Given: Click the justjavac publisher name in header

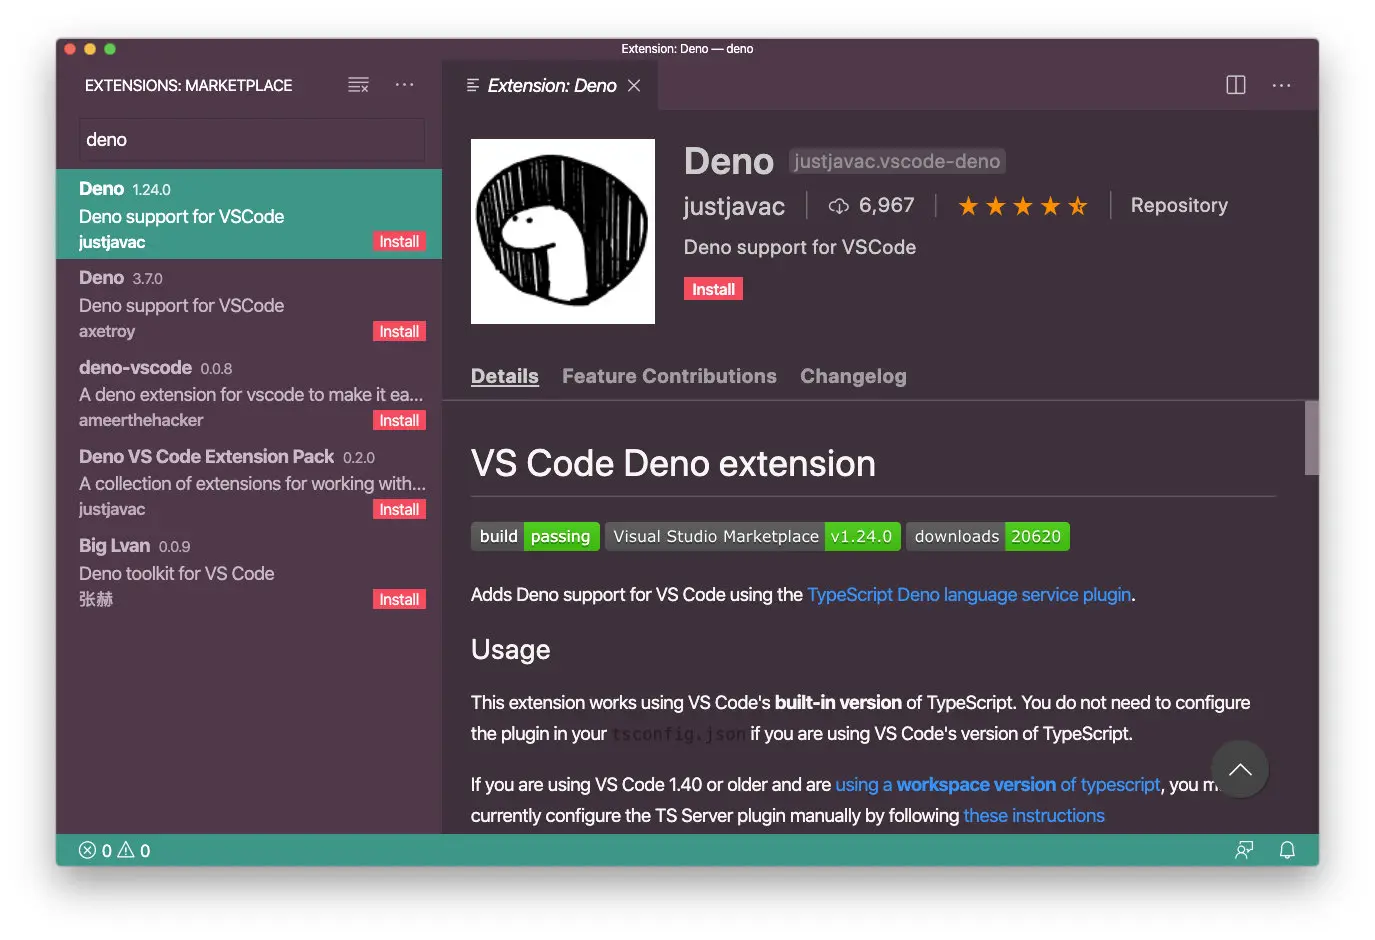Looking at the screenshot, I should pos(734,206).
